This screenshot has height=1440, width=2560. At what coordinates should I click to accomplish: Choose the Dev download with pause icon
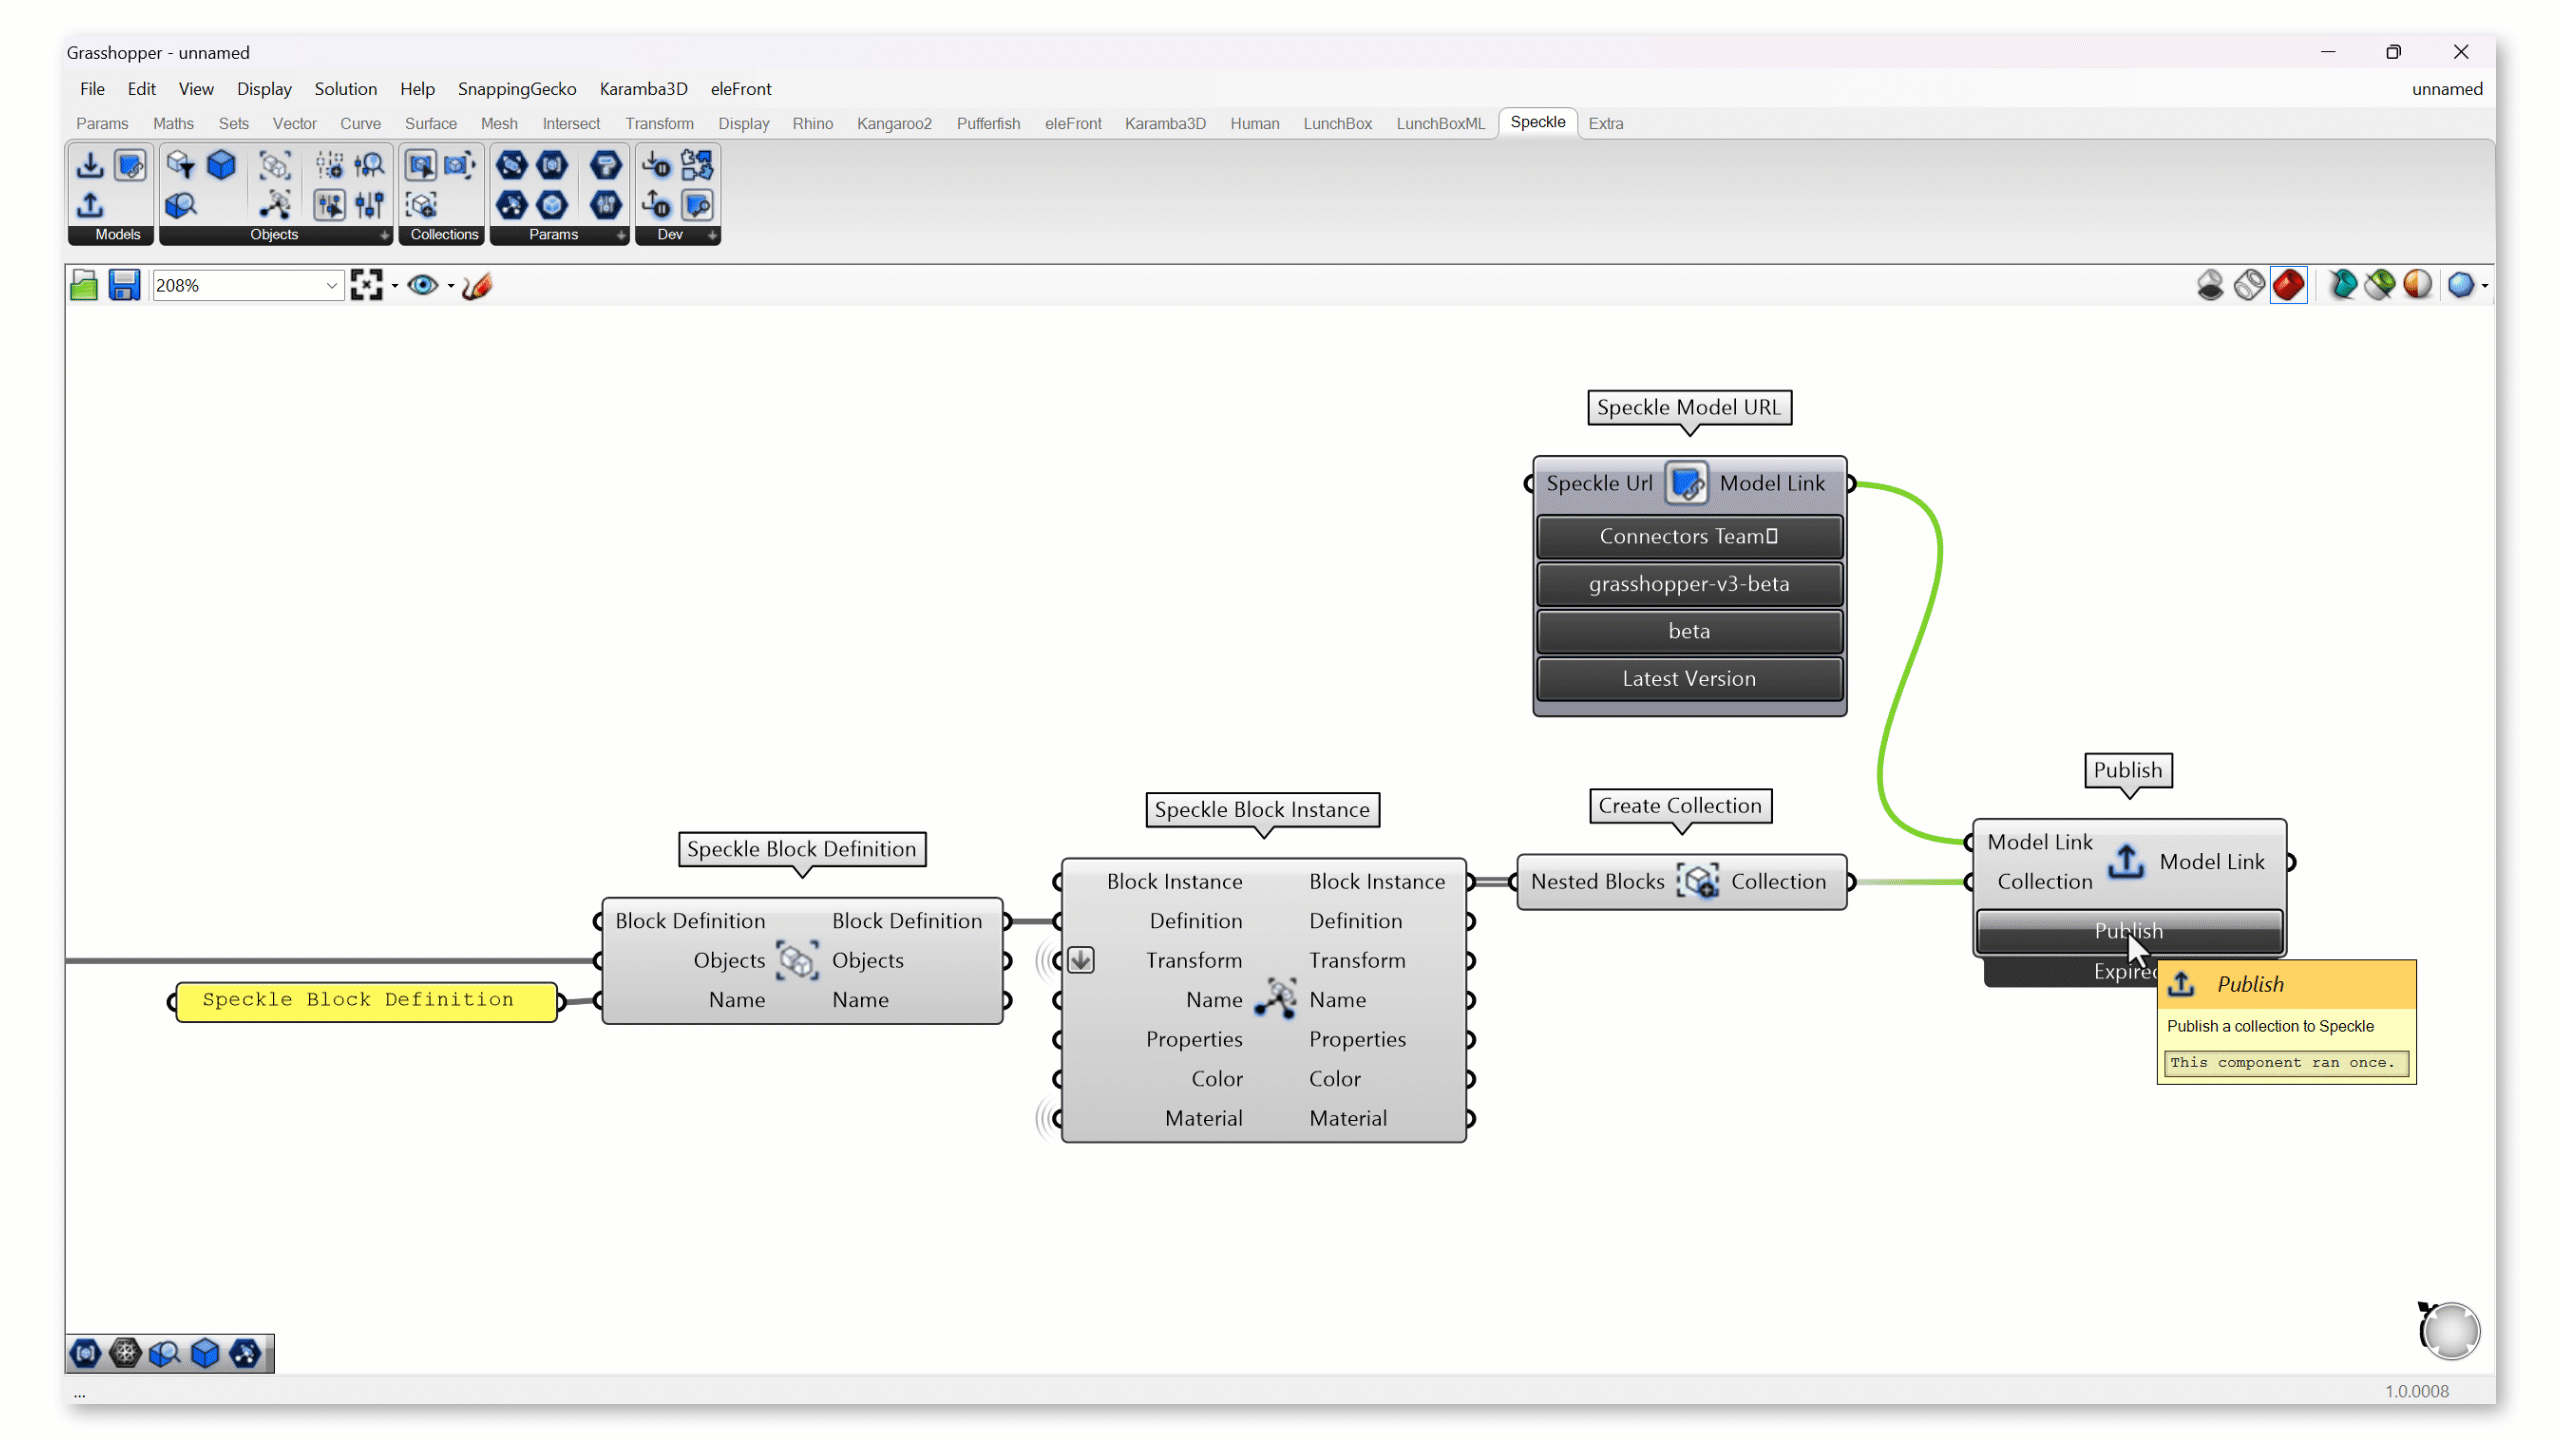[x=657, y=165]
